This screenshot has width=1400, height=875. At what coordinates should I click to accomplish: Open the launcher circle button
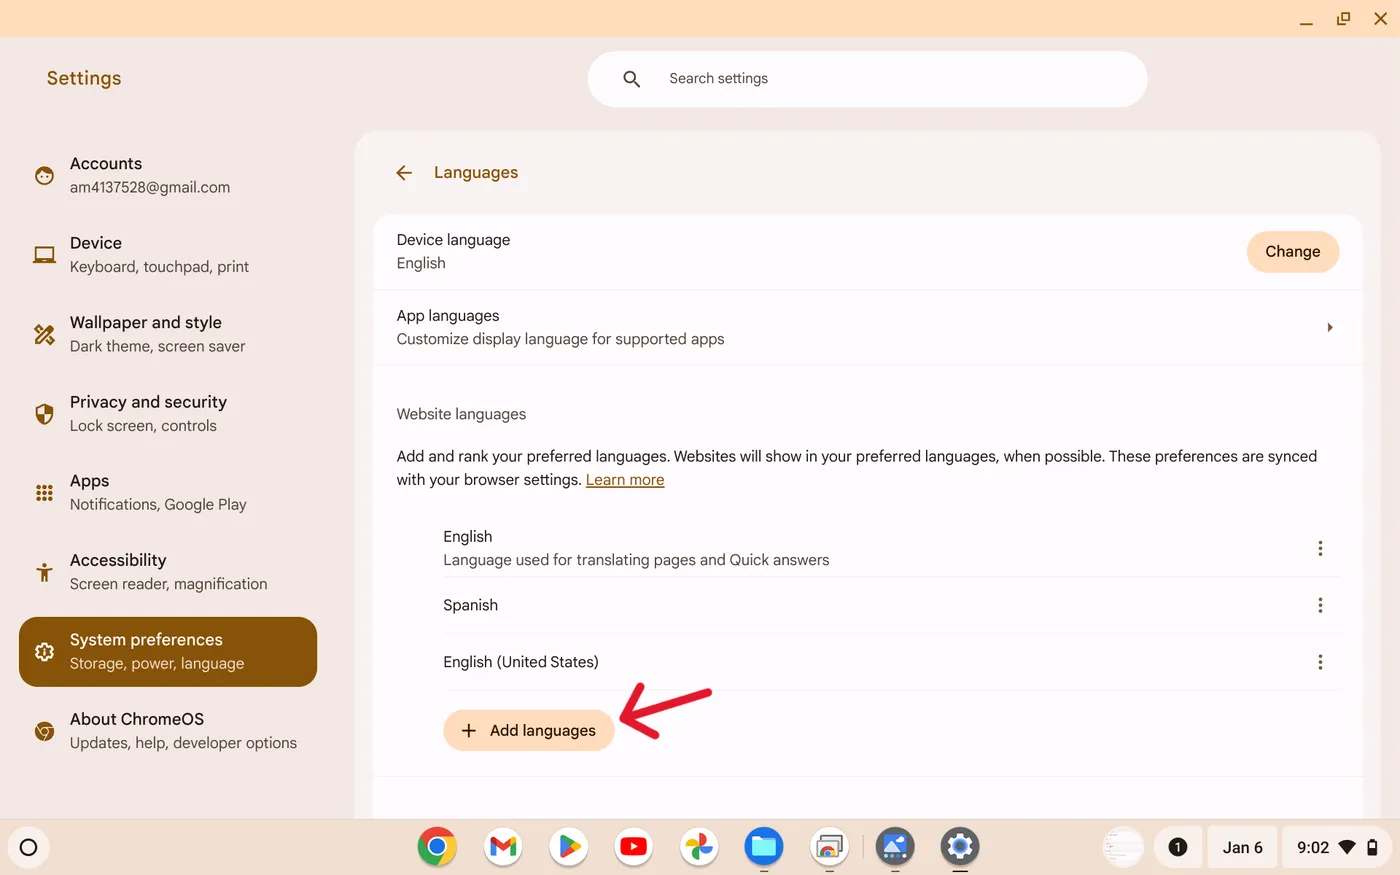29,848
